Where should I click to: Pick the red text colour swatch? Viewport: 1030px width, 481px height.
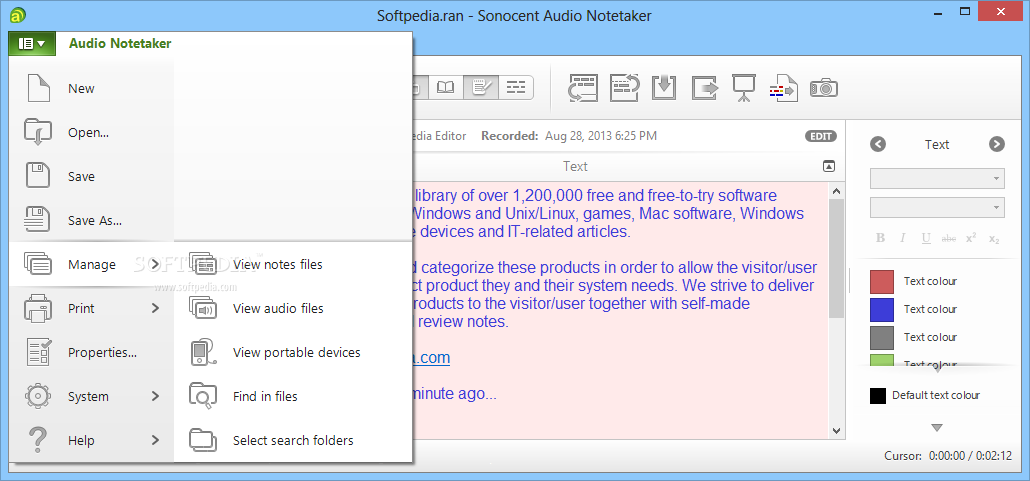[882, 281]
